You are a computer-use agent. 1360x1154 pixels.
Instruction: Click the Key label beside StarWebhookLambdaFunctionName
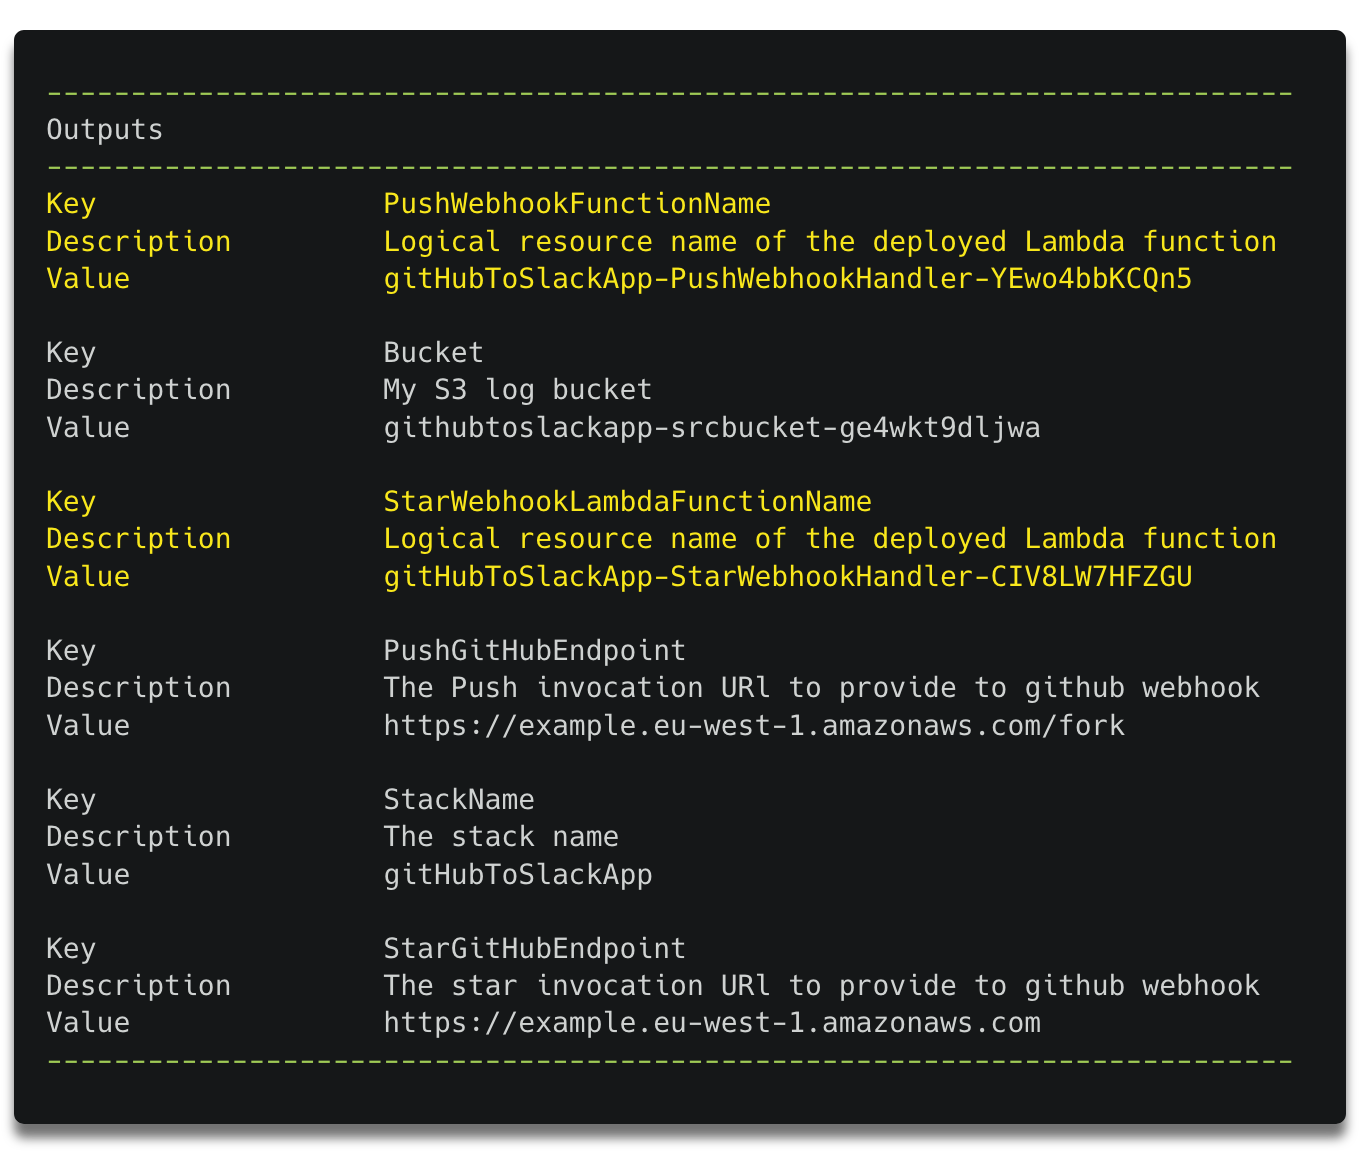tap(71, 502)
